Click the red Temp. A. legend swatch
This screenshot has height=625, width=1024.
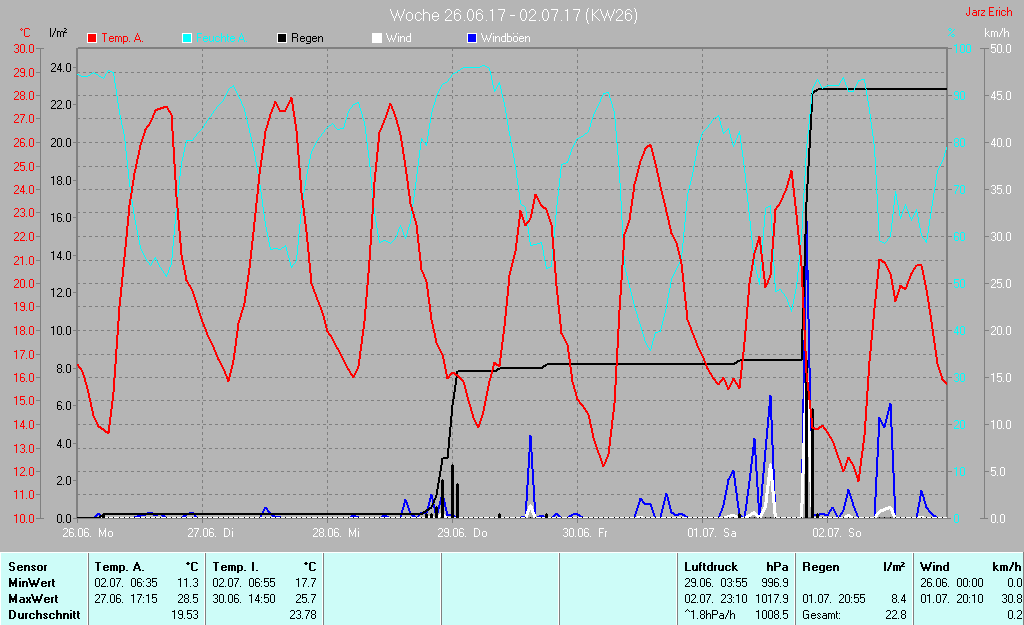tap(92, 39)
